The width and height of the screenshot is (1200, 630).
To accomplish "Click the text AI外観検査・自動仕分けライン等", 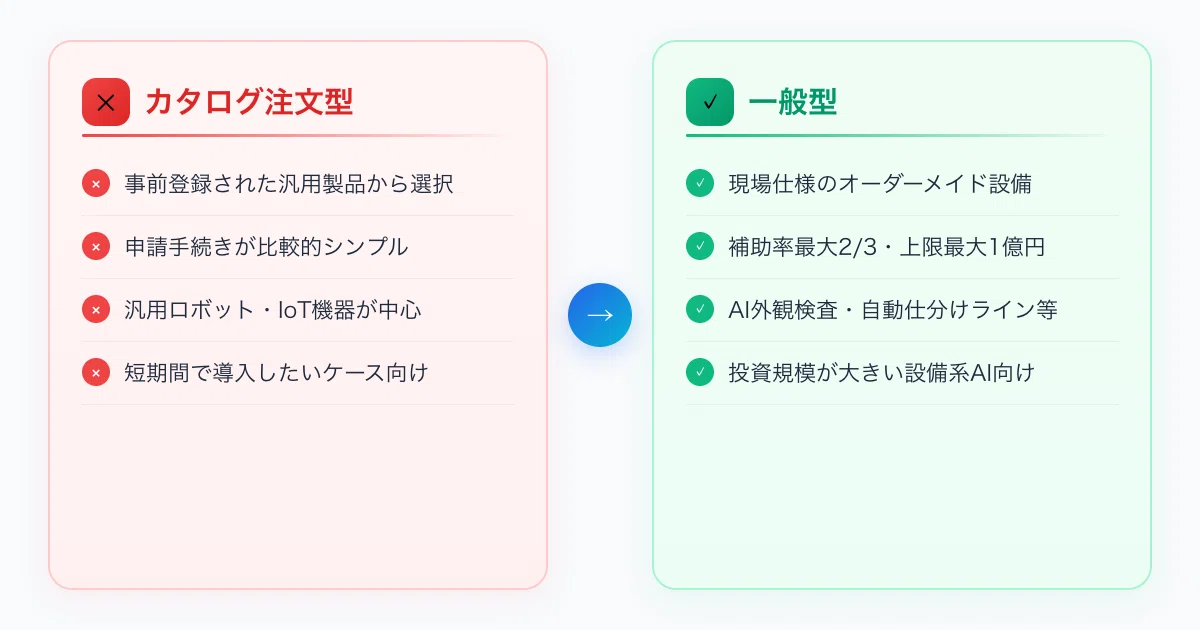I will 893,310.
